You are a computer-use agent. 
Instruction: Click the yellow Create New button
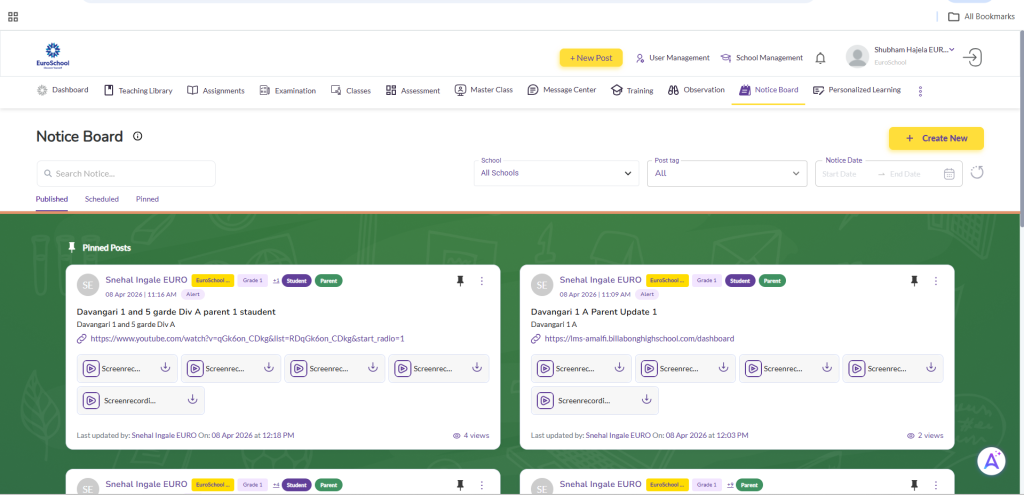click(936, 138)
